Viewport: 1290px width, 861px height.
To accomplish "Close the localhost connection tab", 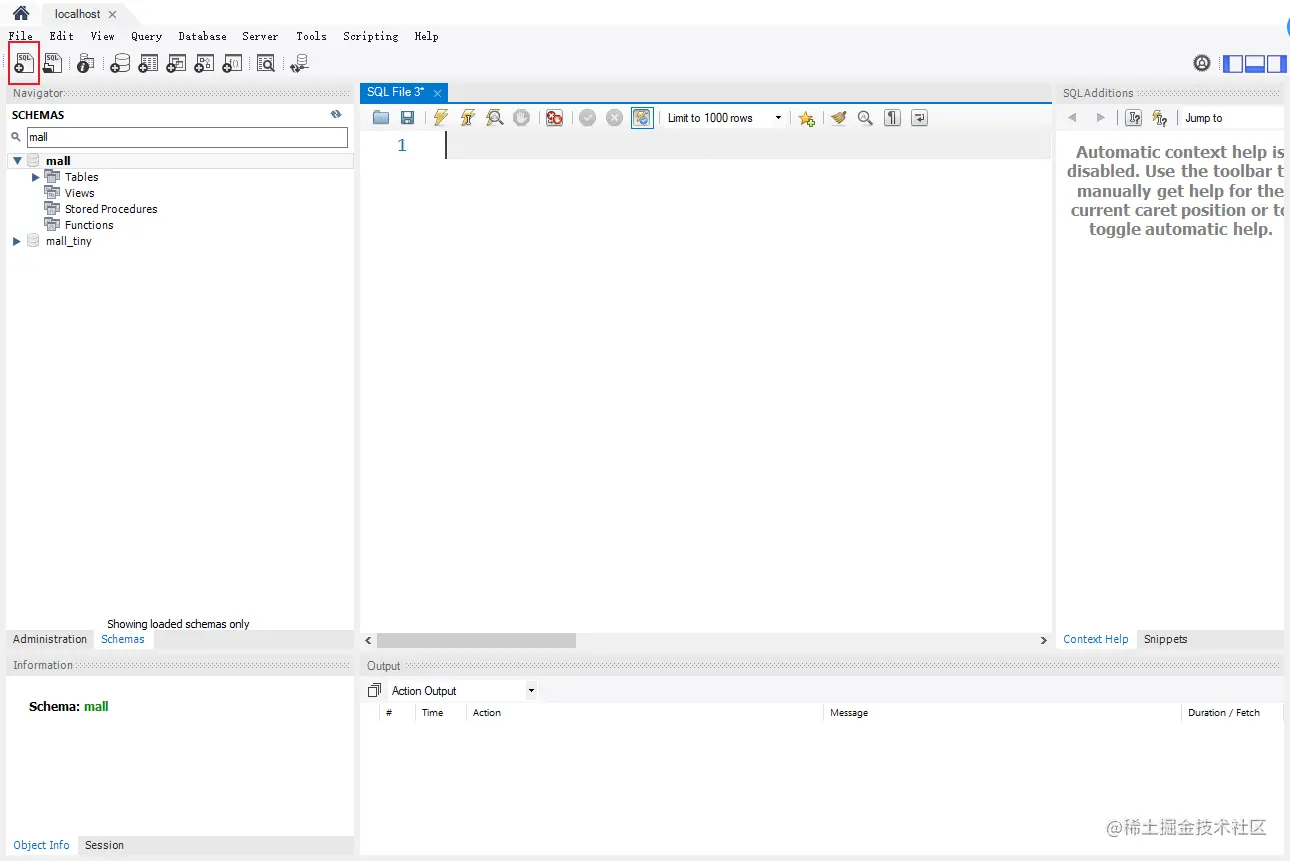I will click(x=112, y=14).
